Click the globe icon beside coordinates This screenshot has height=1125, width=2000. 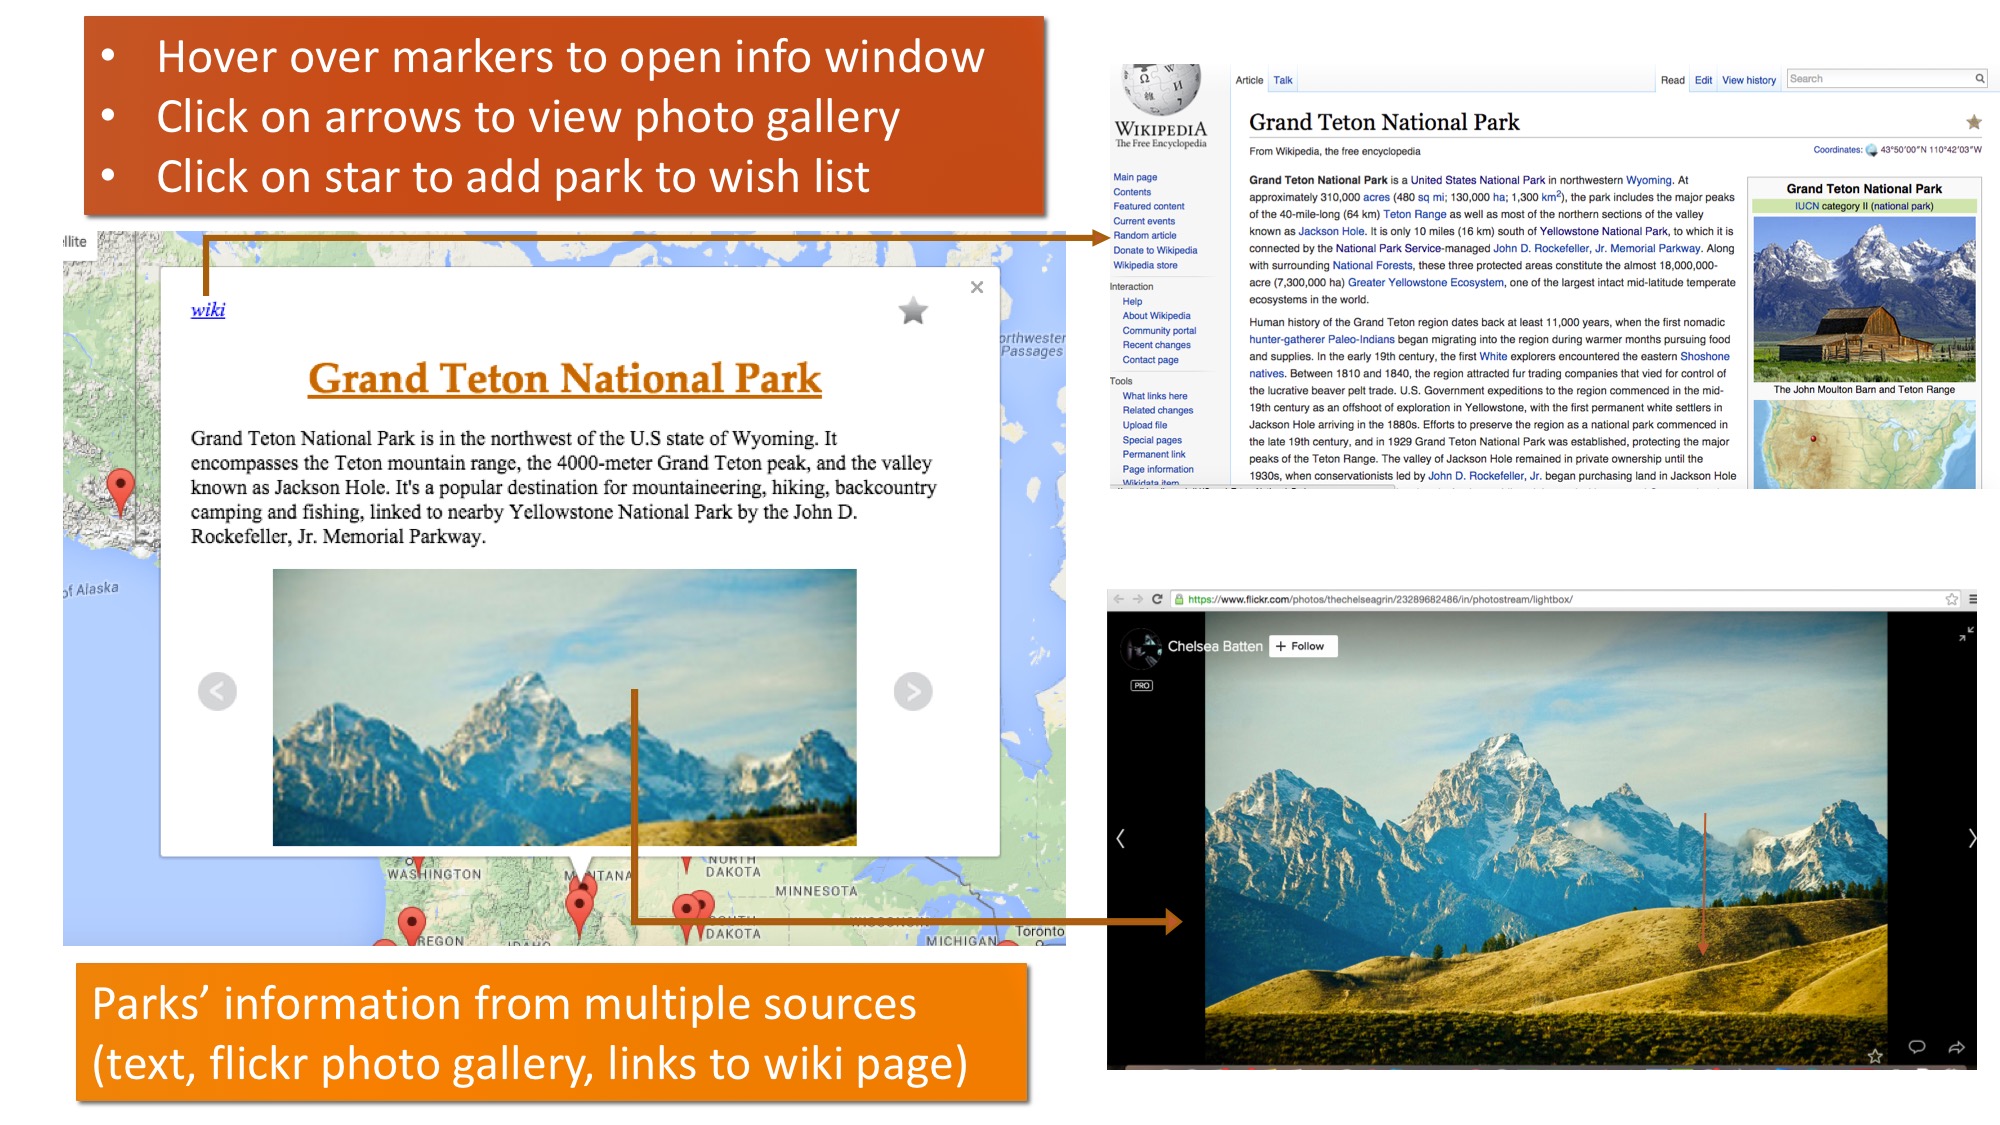(1871, 151)
